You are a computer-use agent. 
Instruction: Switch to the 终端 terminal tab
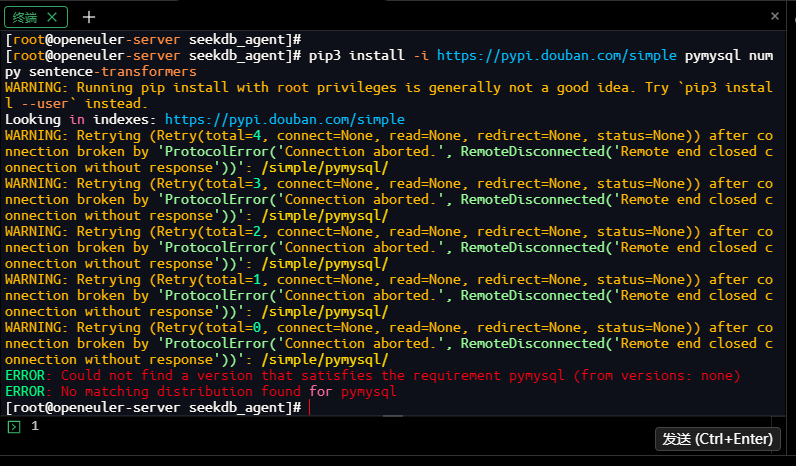click(26, 16)
